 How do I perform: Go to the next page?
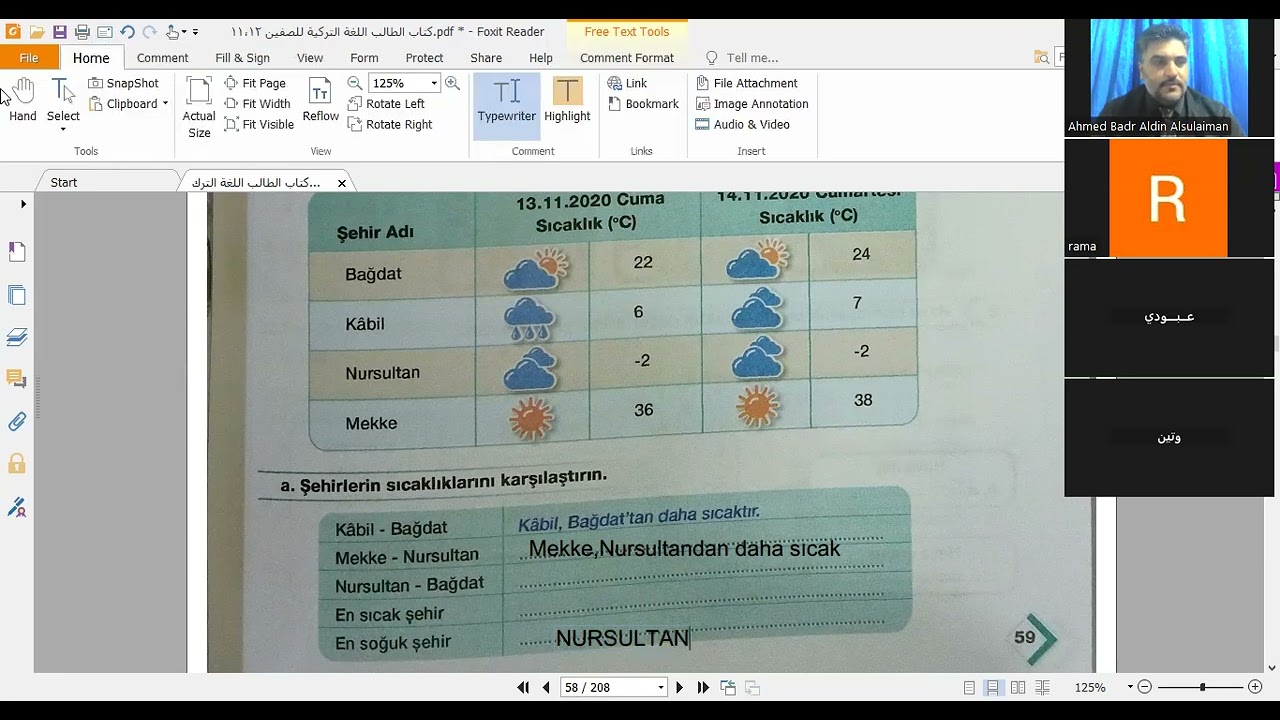click(x=680, y=687)
